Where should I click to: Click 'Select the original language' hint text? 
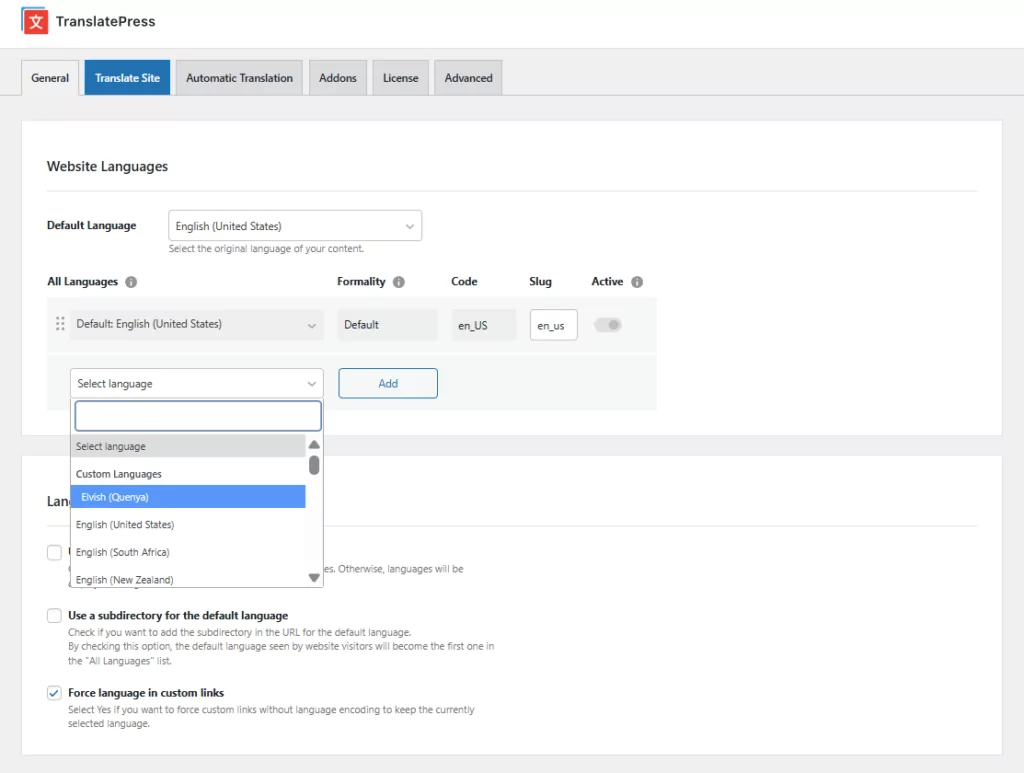pyautogui.click(x=266, y=249)
